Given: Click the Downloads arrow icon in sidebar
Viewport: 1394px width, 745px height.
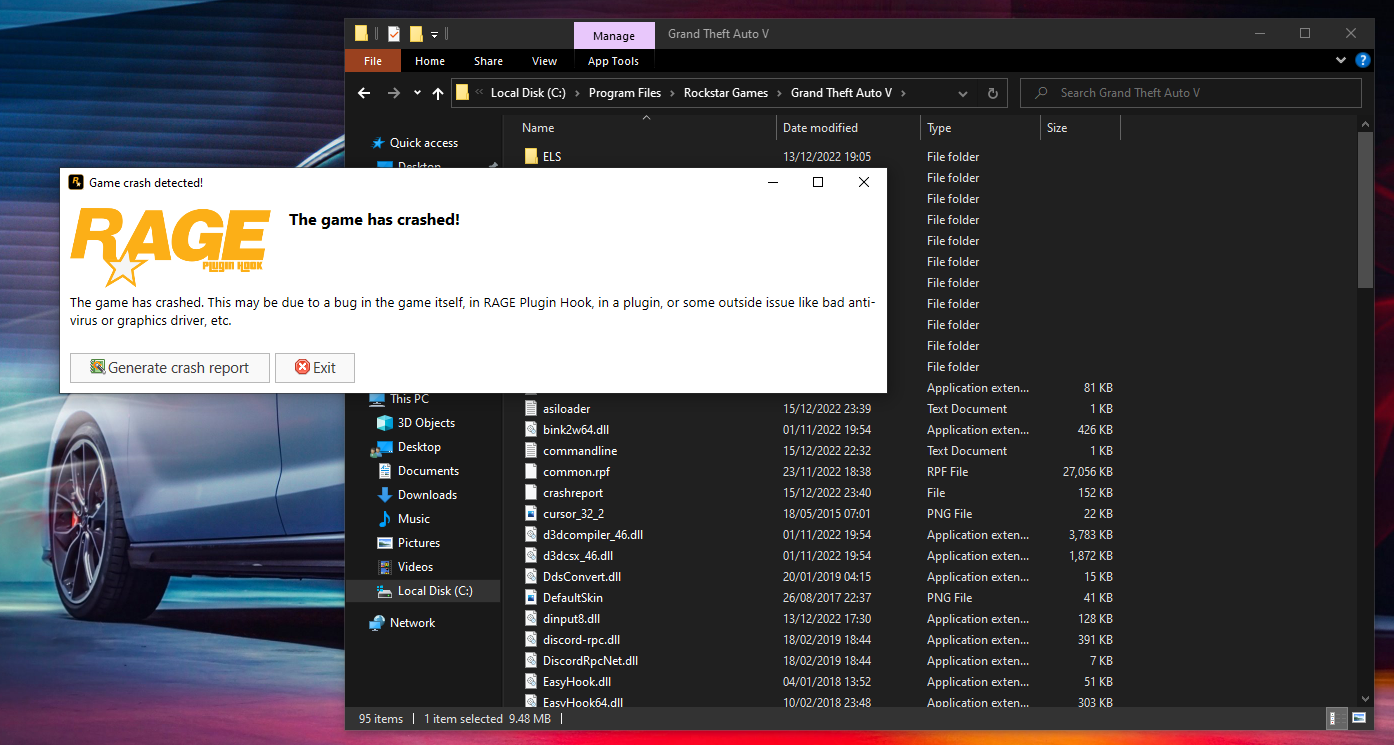Looking at the screenshot, I should click(x=385, y=495).
